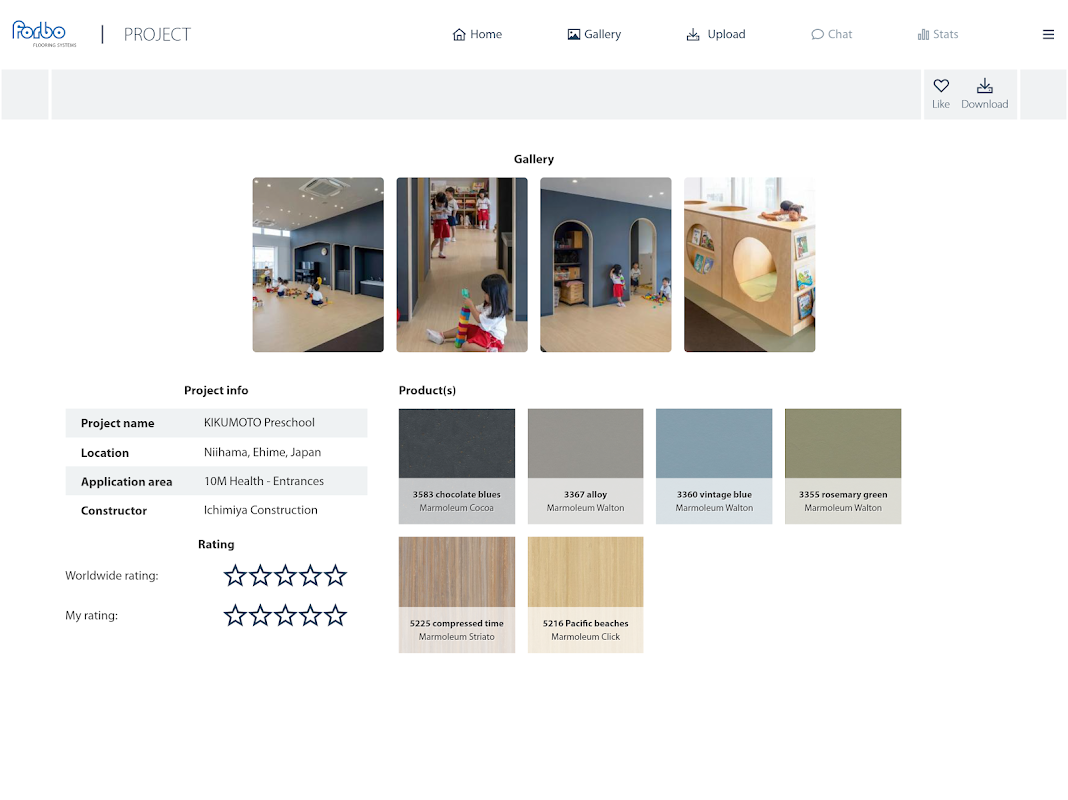Select the 5225 compressed time swatch

(457, 595)
